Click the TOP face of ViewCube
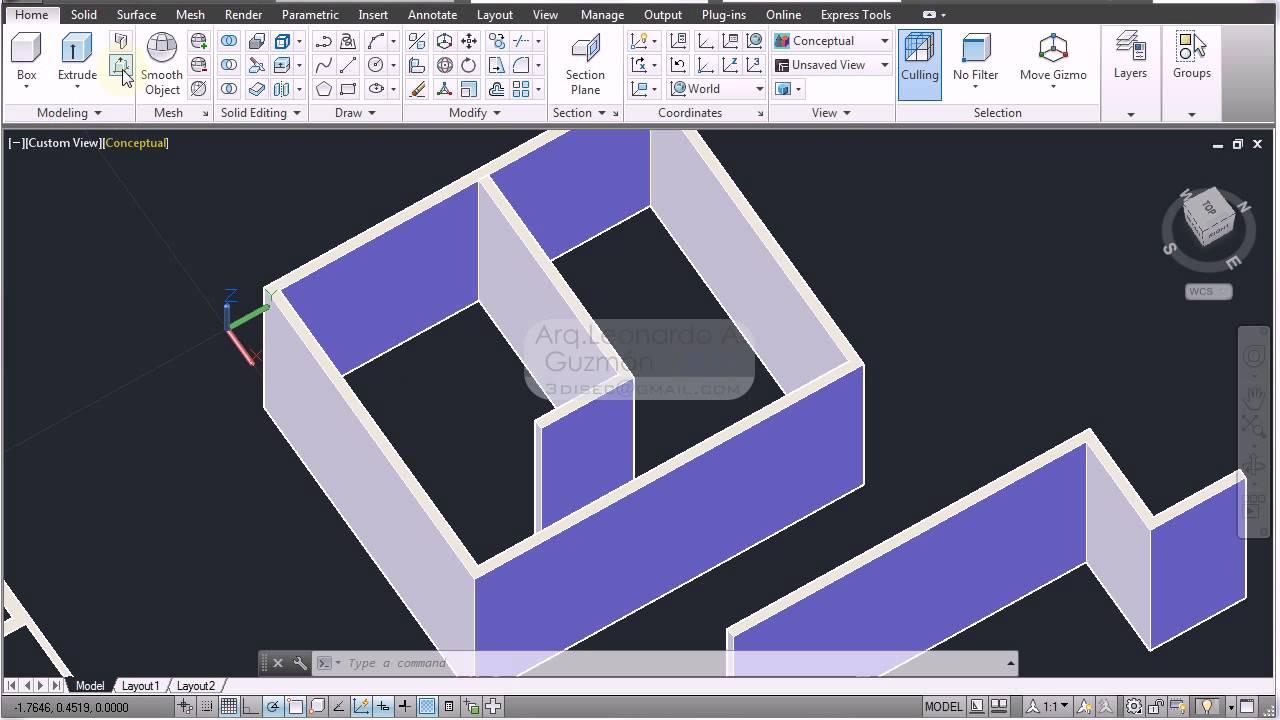 click(1208, 209)
